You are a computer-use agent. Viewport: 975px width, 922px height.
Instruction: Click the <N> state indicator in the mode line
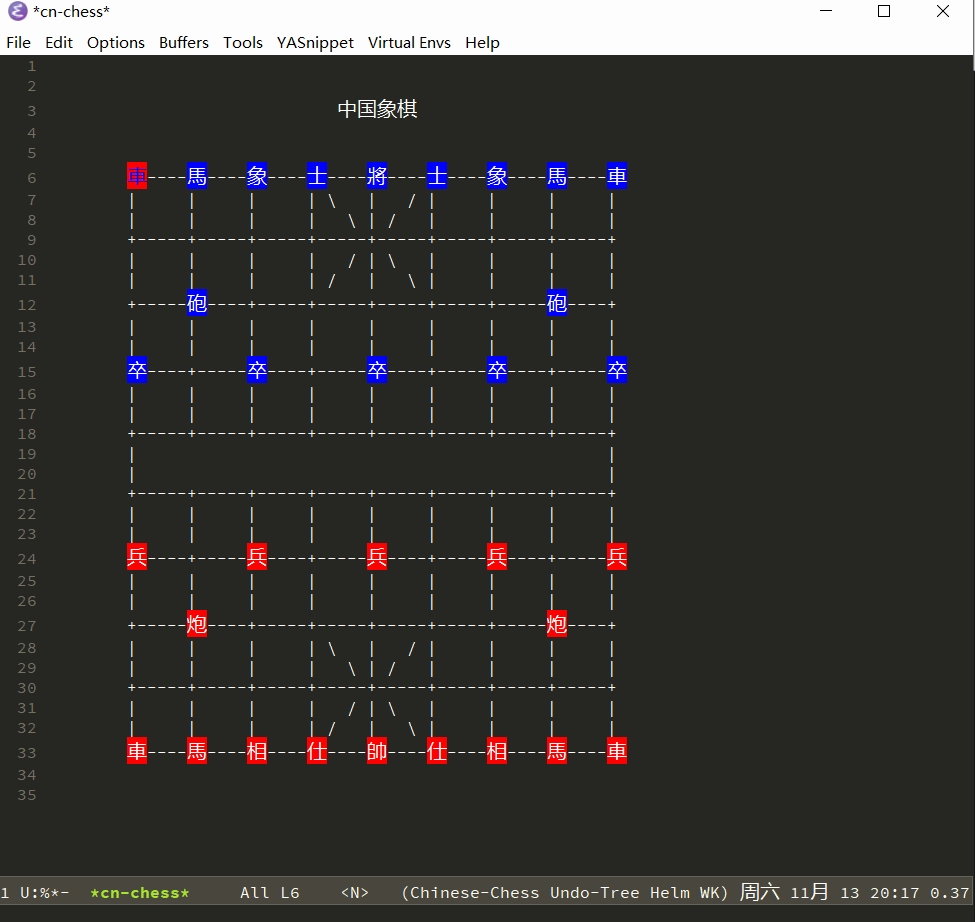point(355,893)
